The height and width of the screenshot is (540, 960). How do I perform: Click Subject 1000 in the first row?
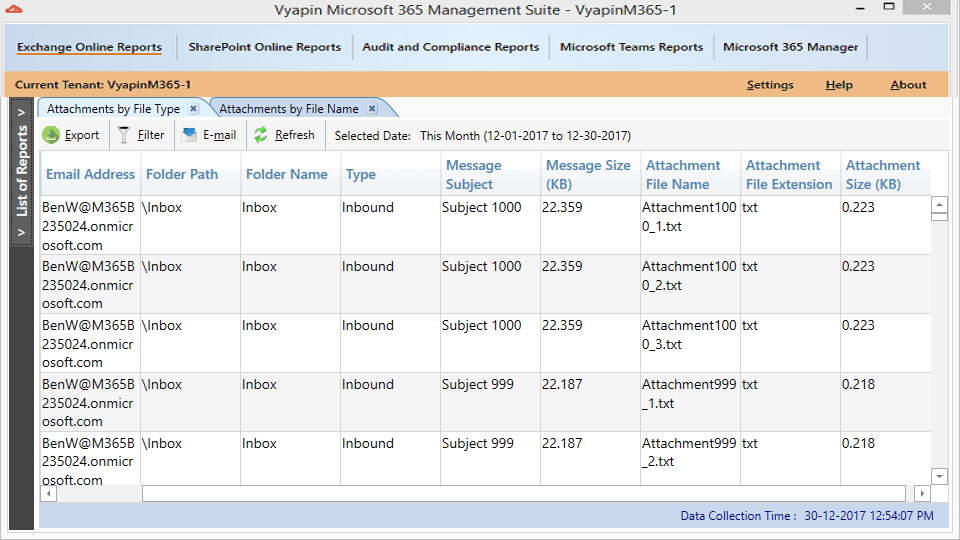[x=481, y=208]
